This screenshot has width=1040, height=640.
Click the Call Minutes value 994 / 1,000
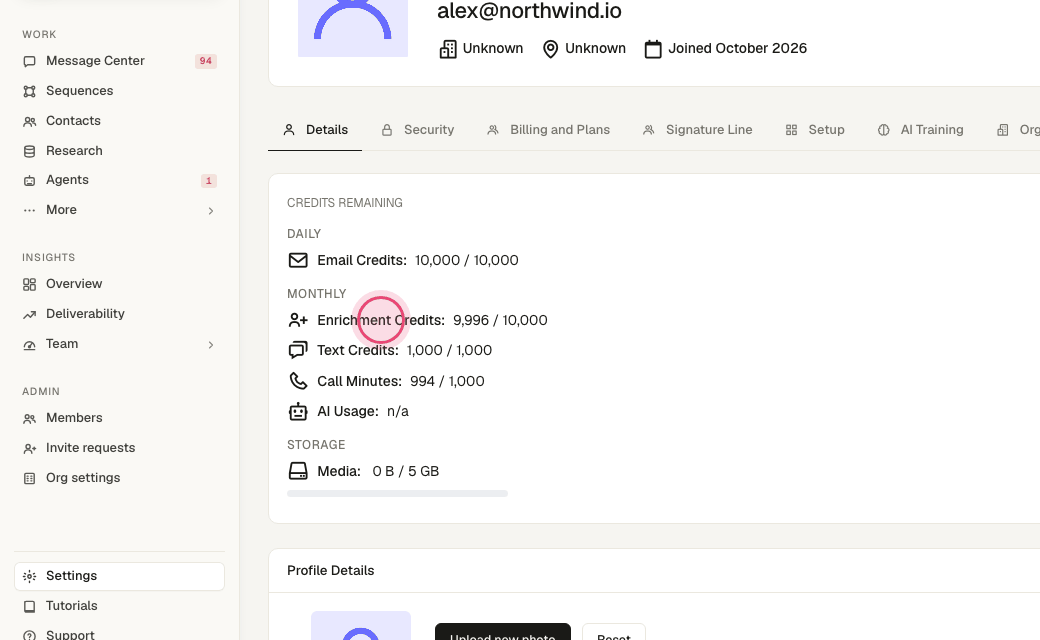pyautogui.click(x=447, y=381)
